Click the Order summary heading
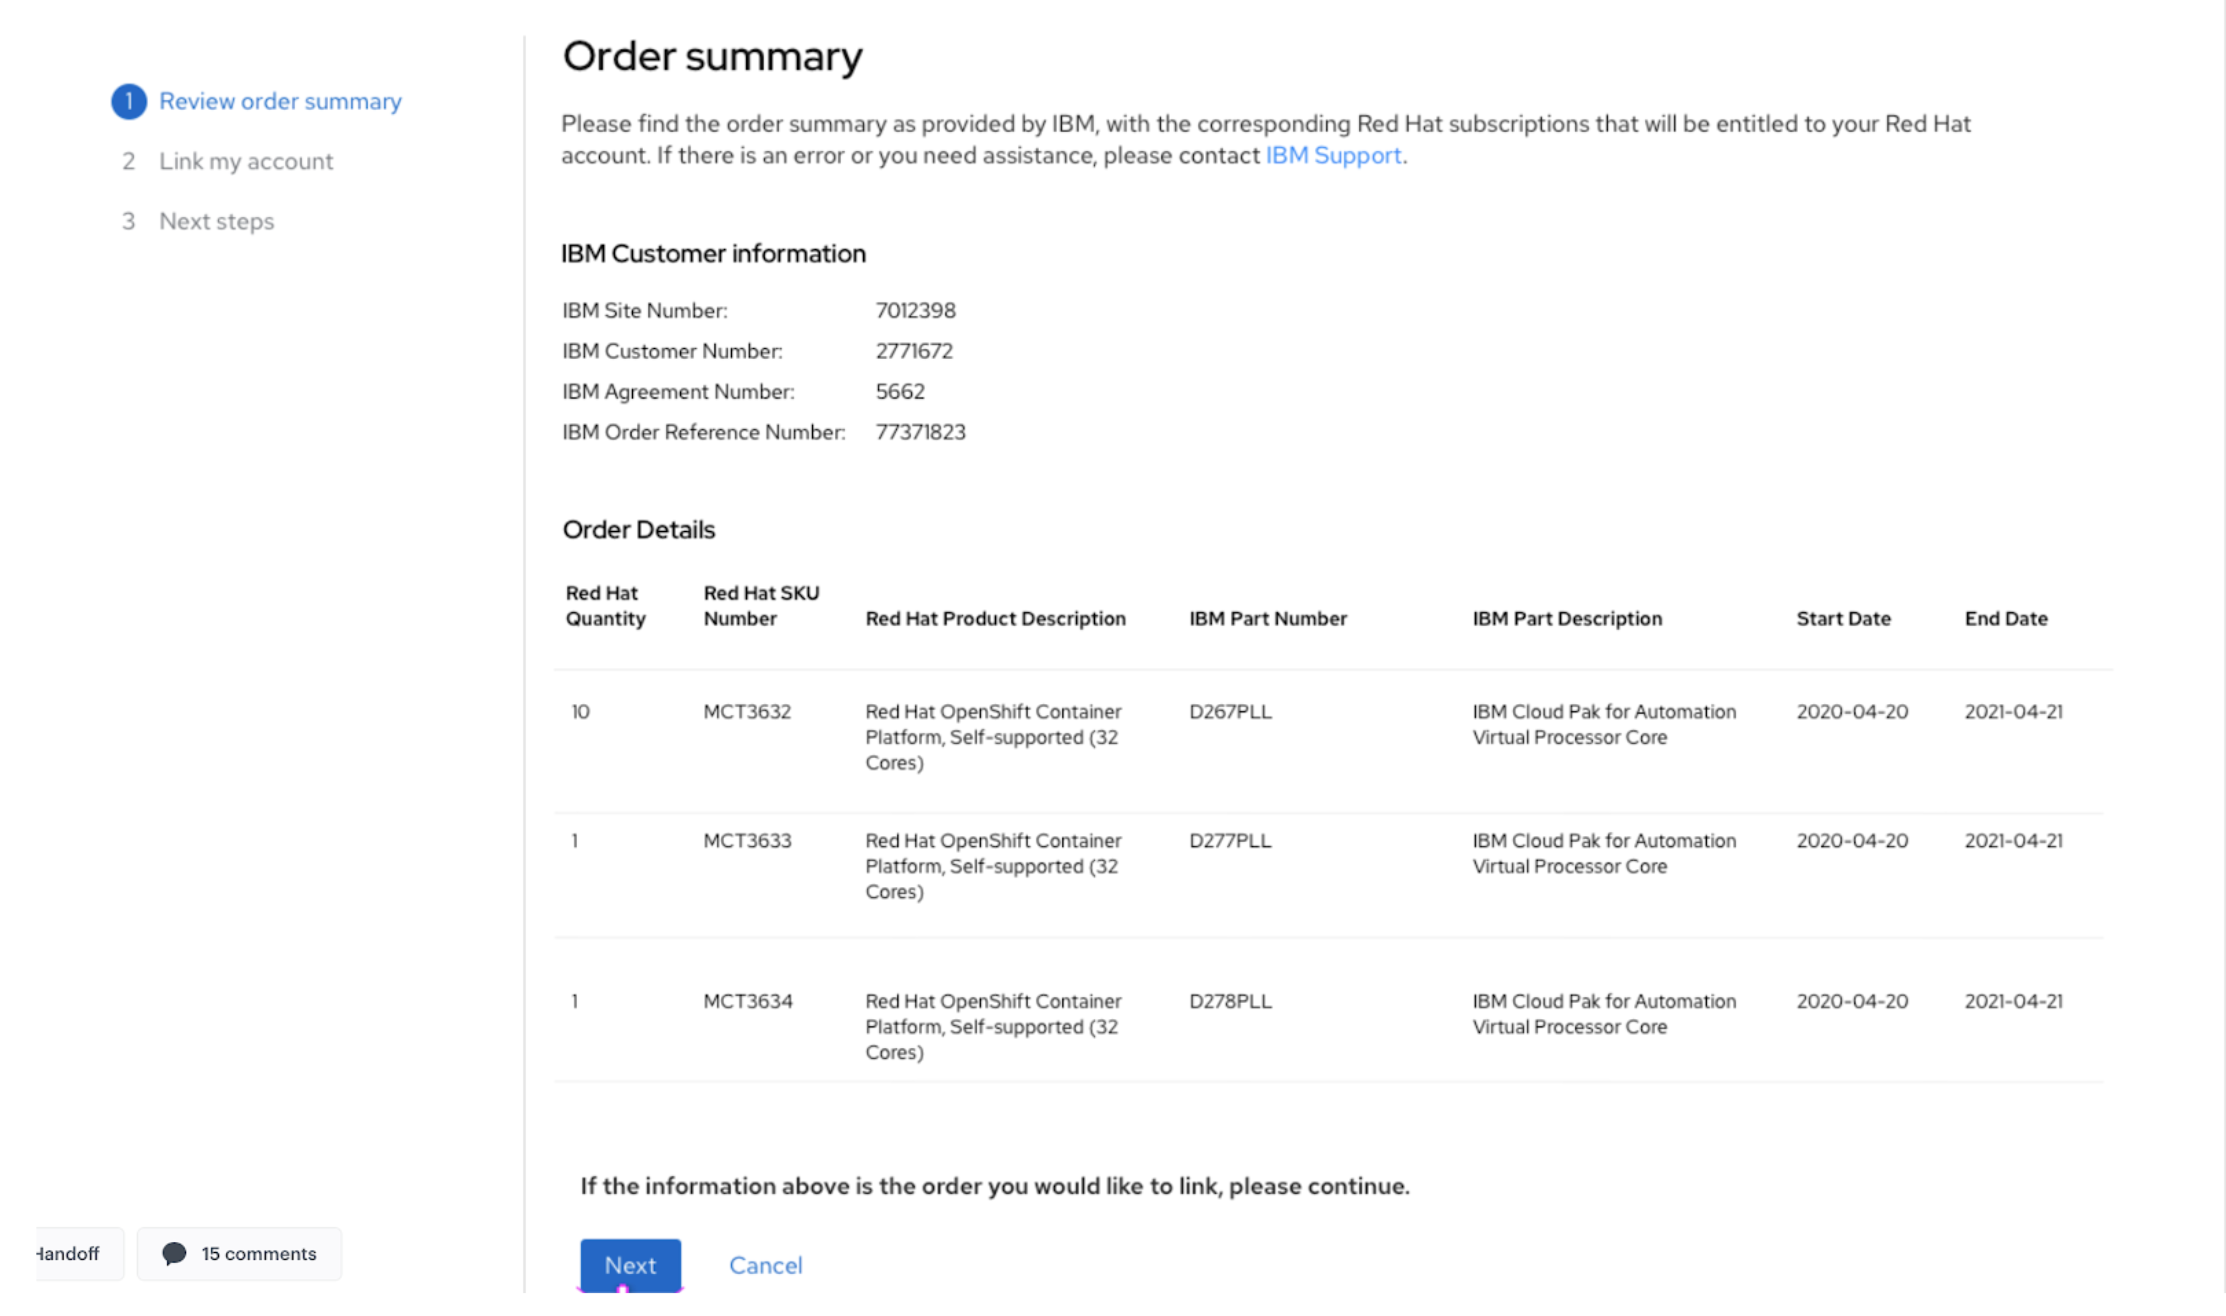 pyautogui.click(x=712, y=56)
